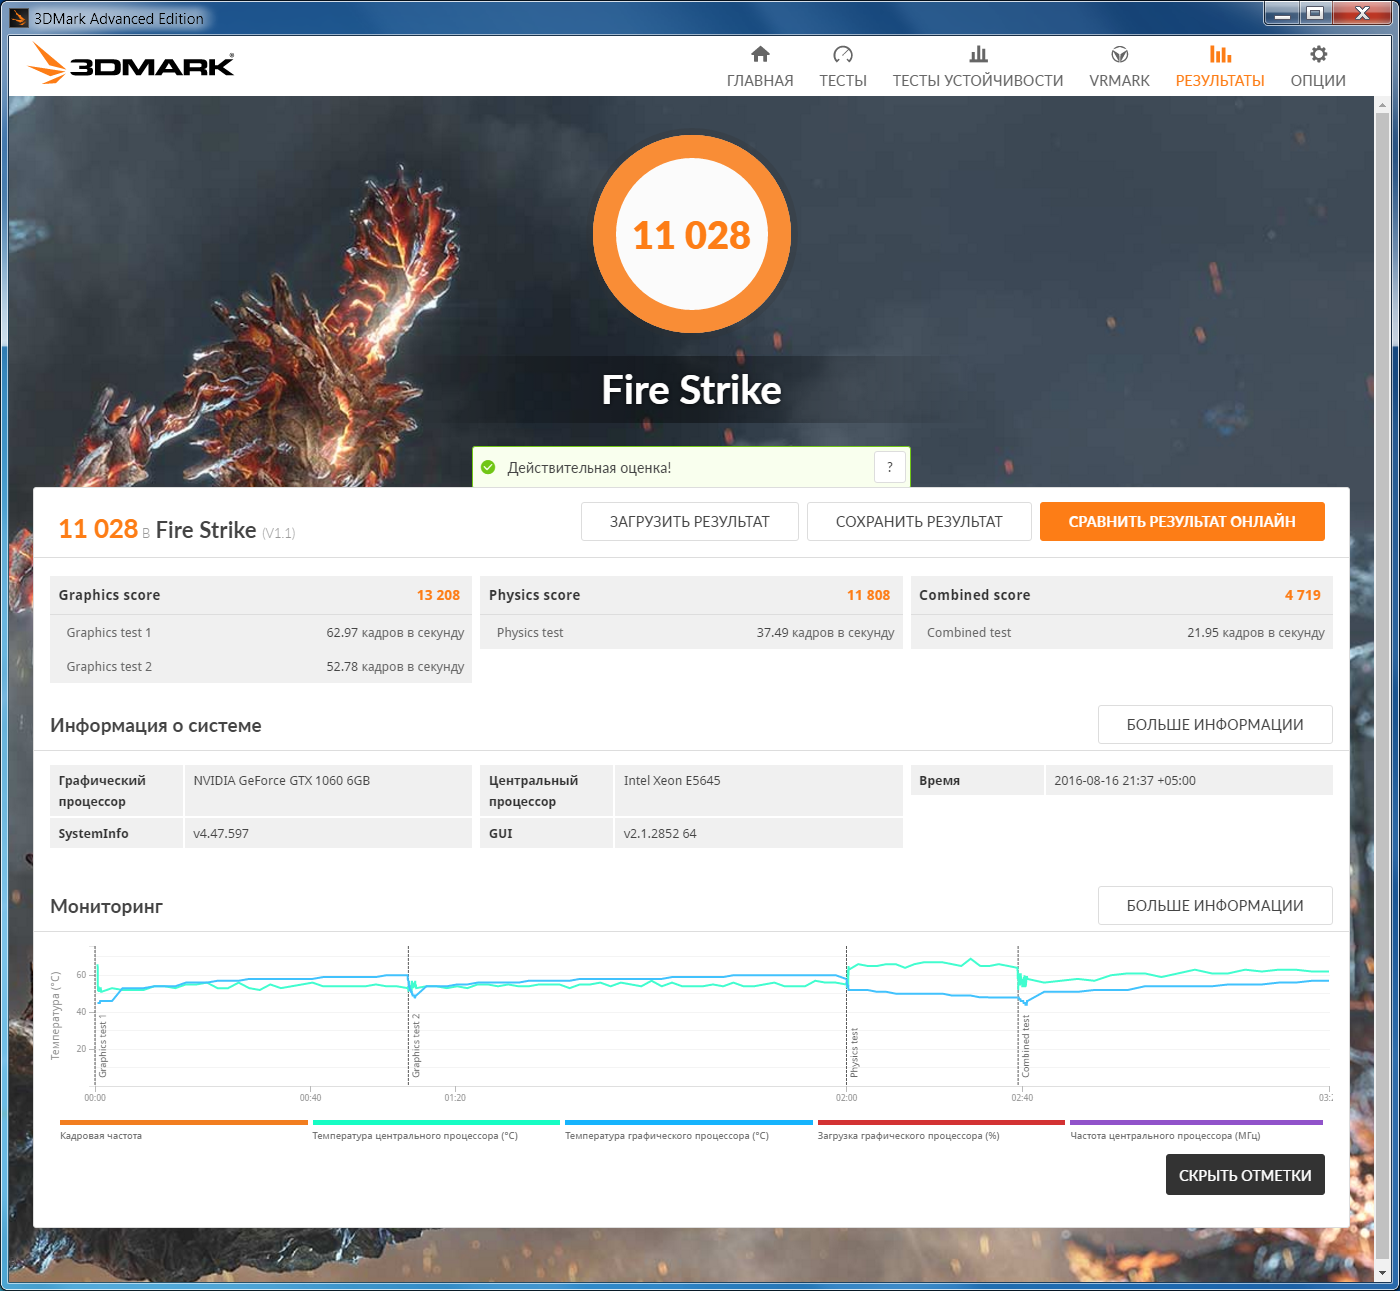Click the 3DMark logo
Screen dimensions: 1400x1291
(x=131, y=64)
